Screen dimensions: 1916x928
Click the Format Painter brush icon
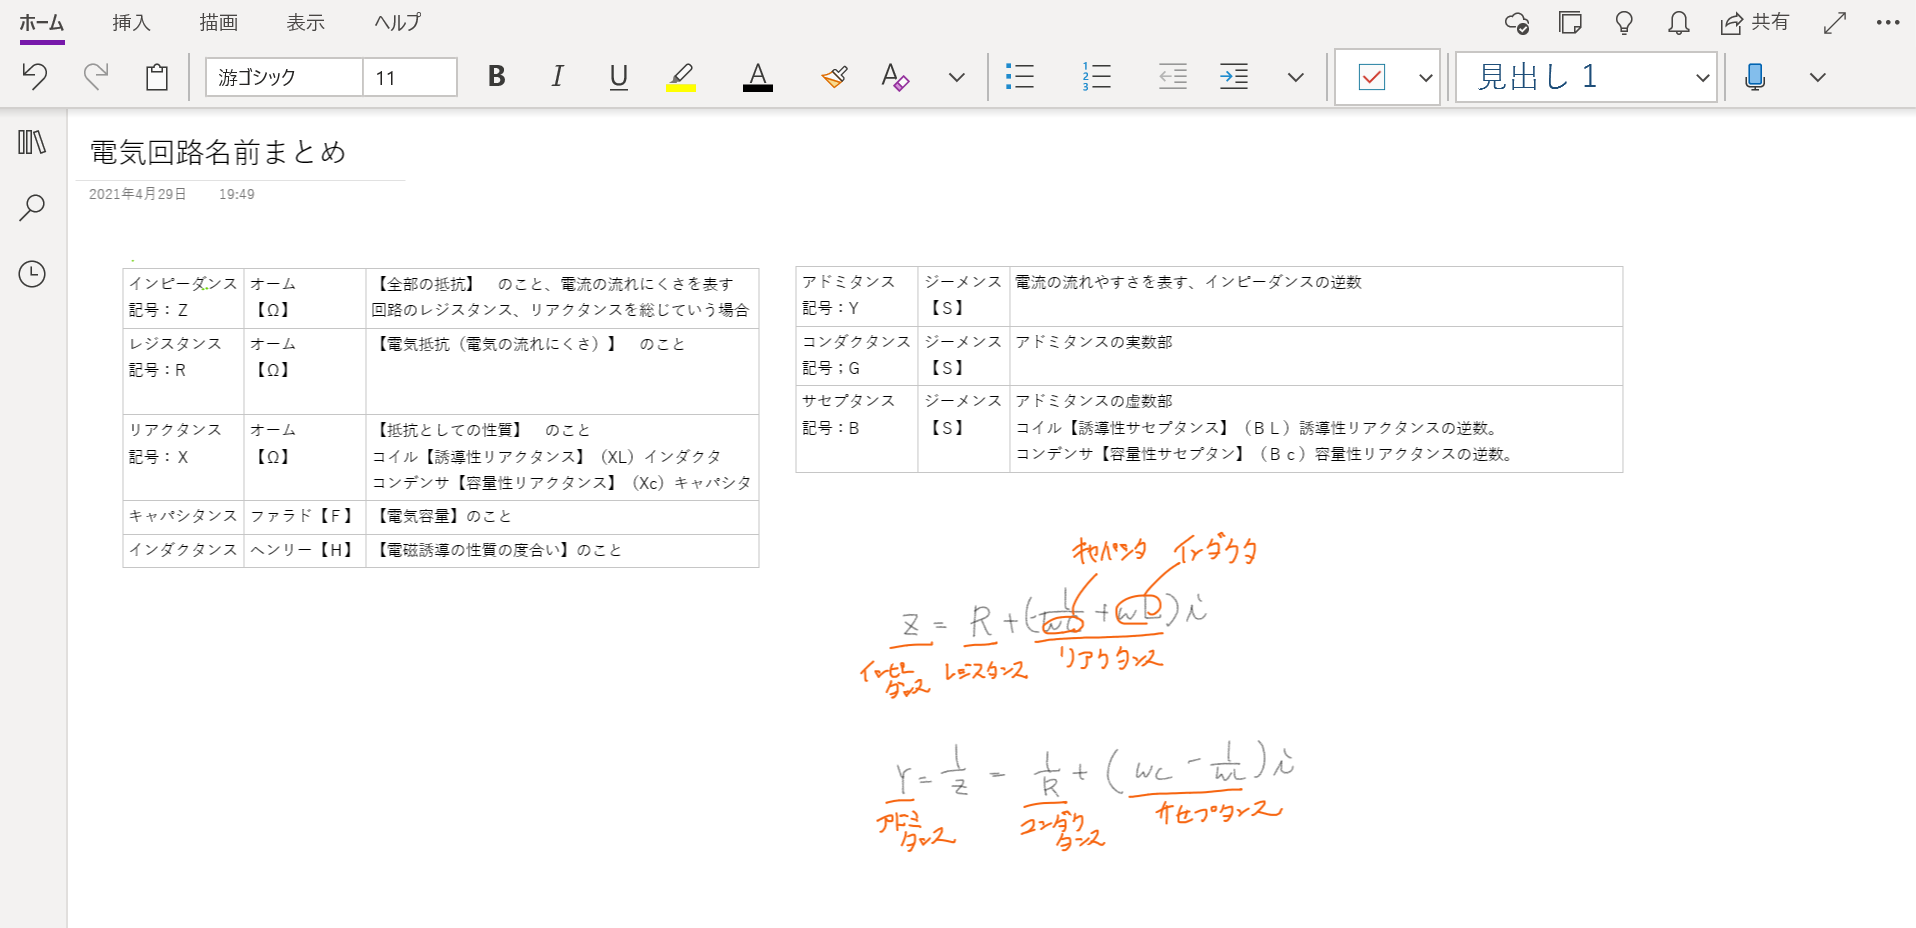(x=834, y=77)
